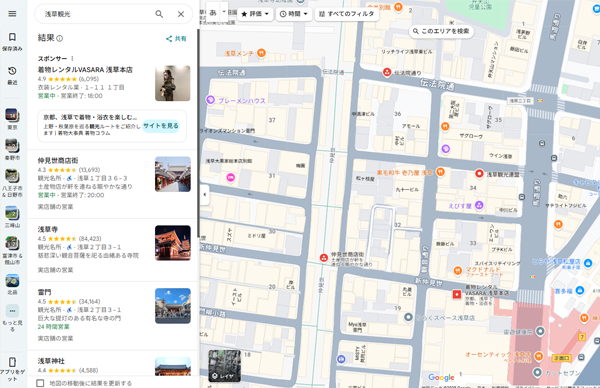Open VASARA listing photo thumbnail
The height and width of the screenshot is (388, 600).
click(173, 83)
